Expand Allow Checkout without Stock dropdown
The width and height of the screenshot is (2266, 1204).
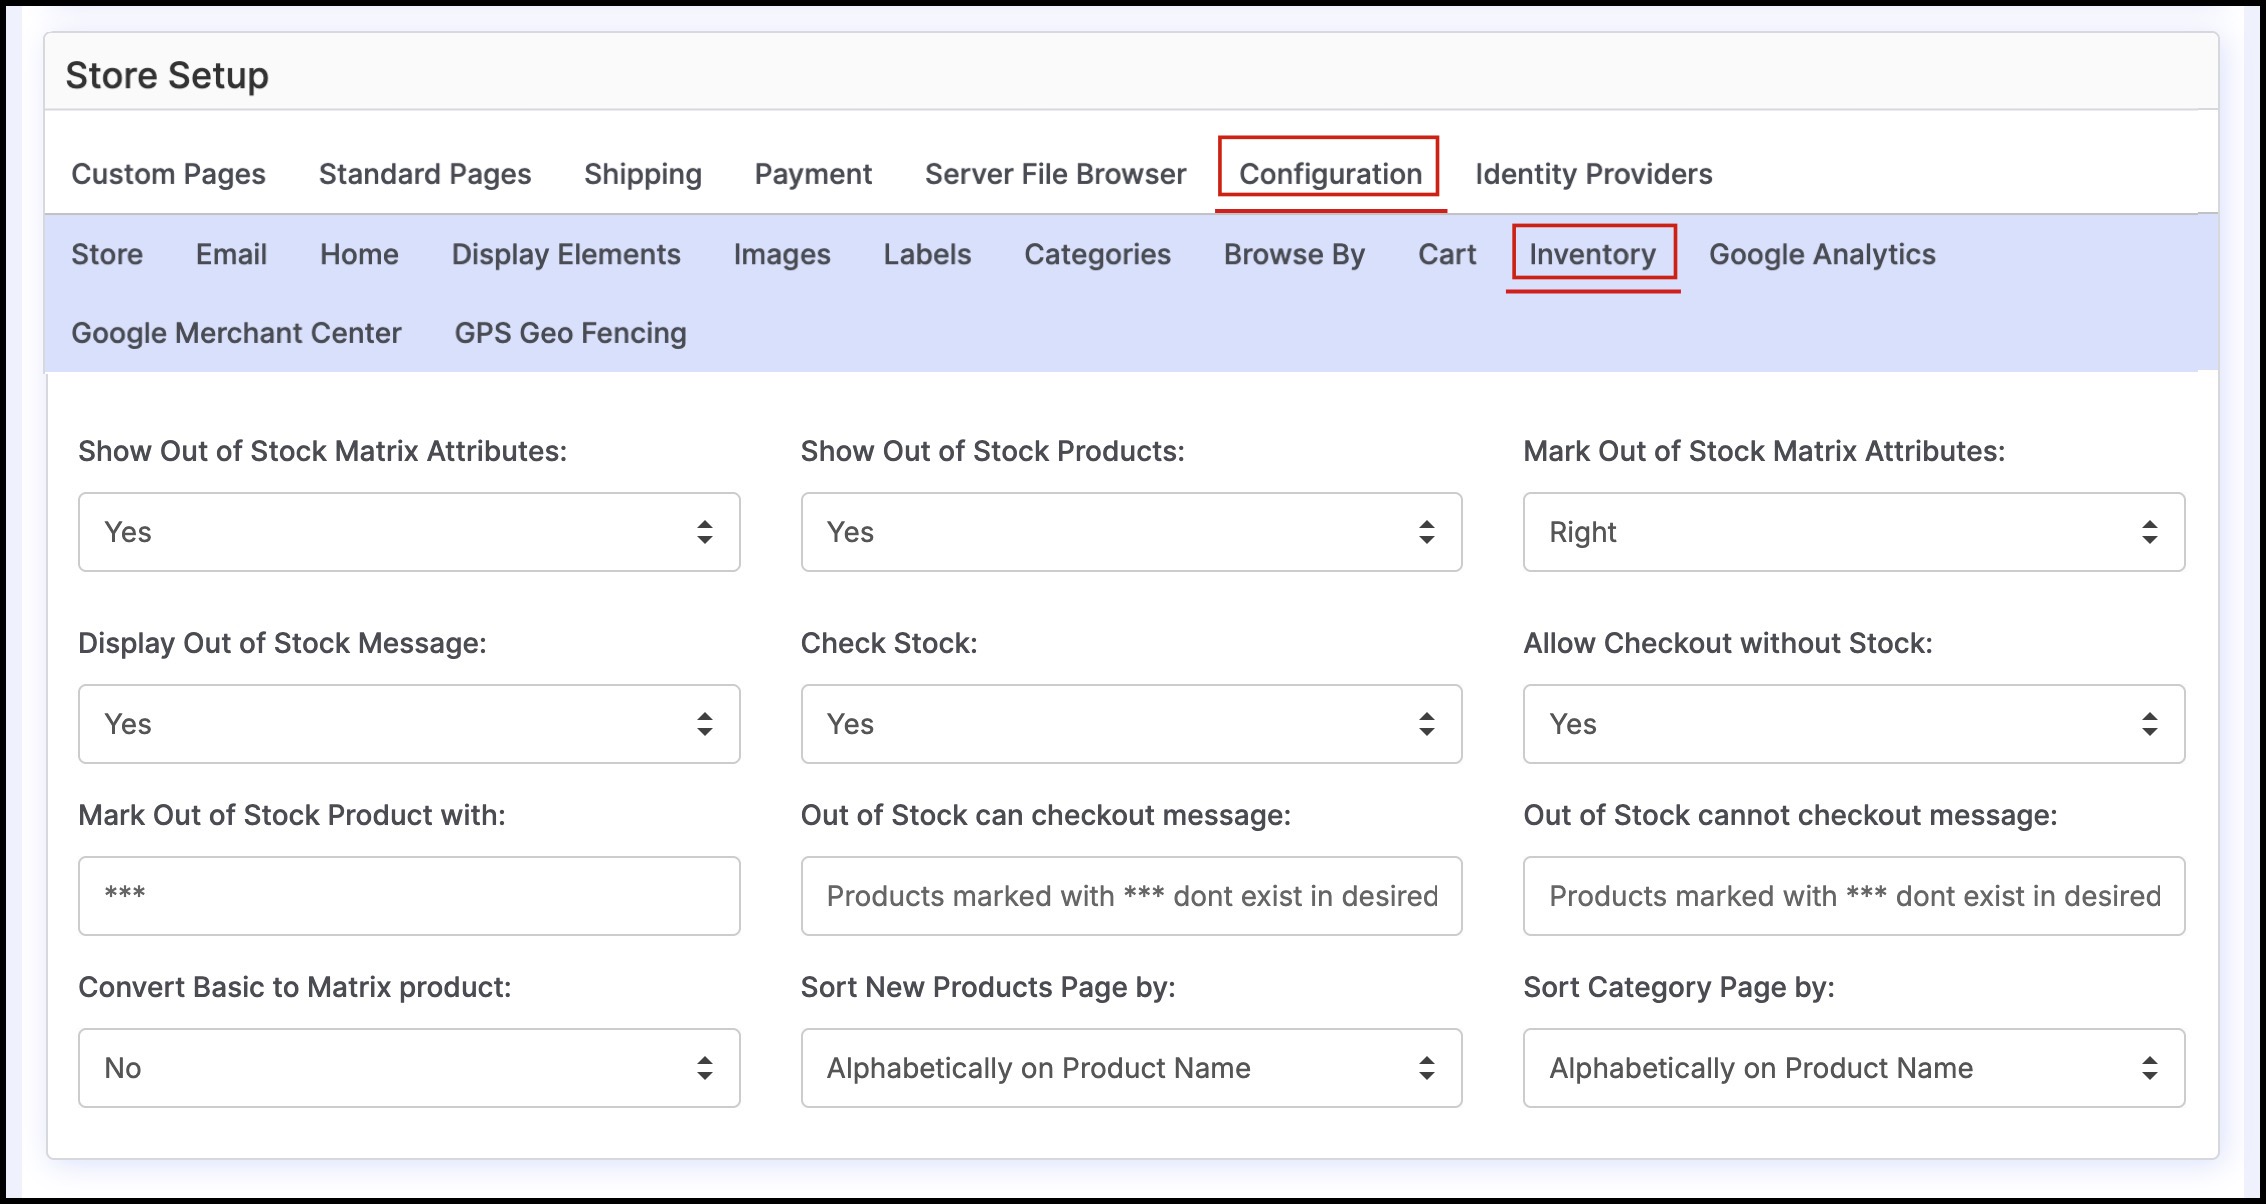(1853, 724)
